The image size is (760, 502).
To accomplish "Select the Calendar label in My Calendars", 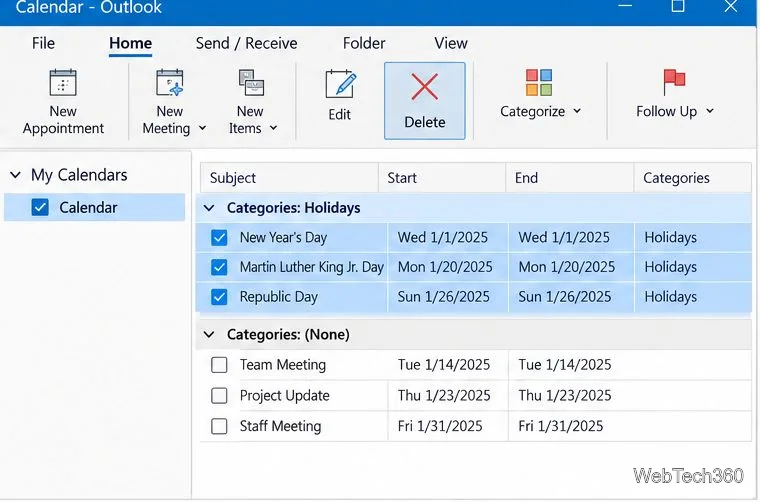I will click(88, 207).
